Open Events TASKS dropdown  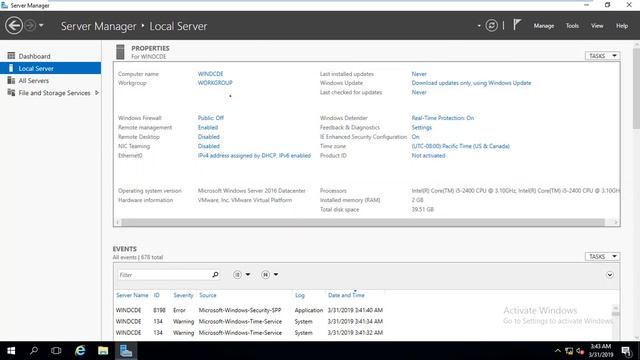tap(602, 256)
